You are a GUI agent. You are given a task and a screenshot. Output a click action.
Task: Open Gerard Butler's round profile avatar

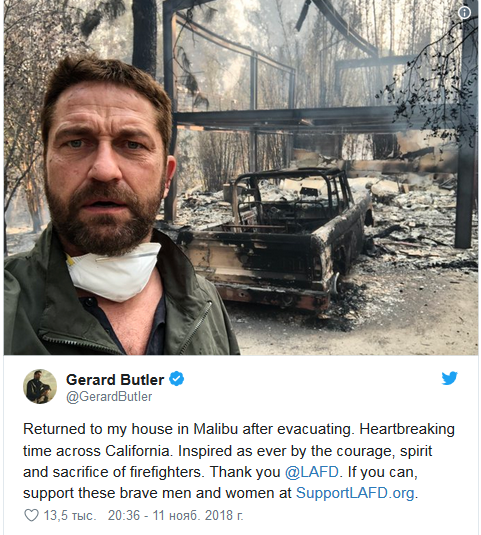point(40,386)
